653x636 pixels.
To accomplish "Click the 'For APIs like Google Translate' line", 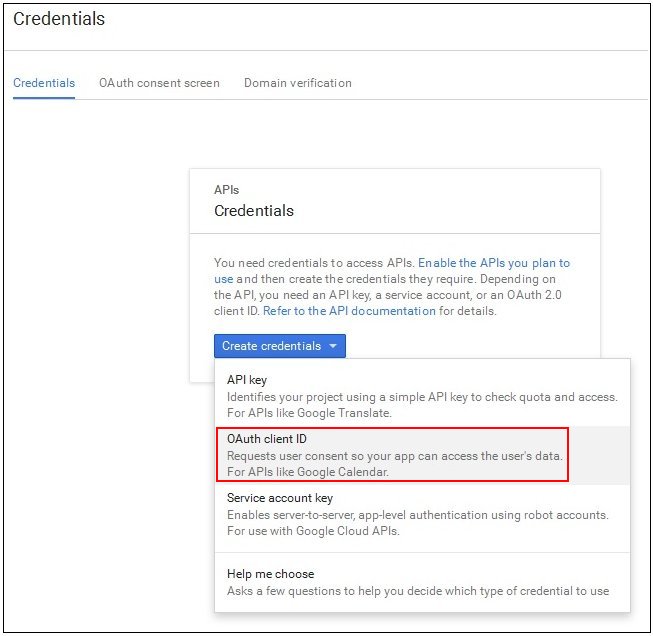I will coord(309,413).
